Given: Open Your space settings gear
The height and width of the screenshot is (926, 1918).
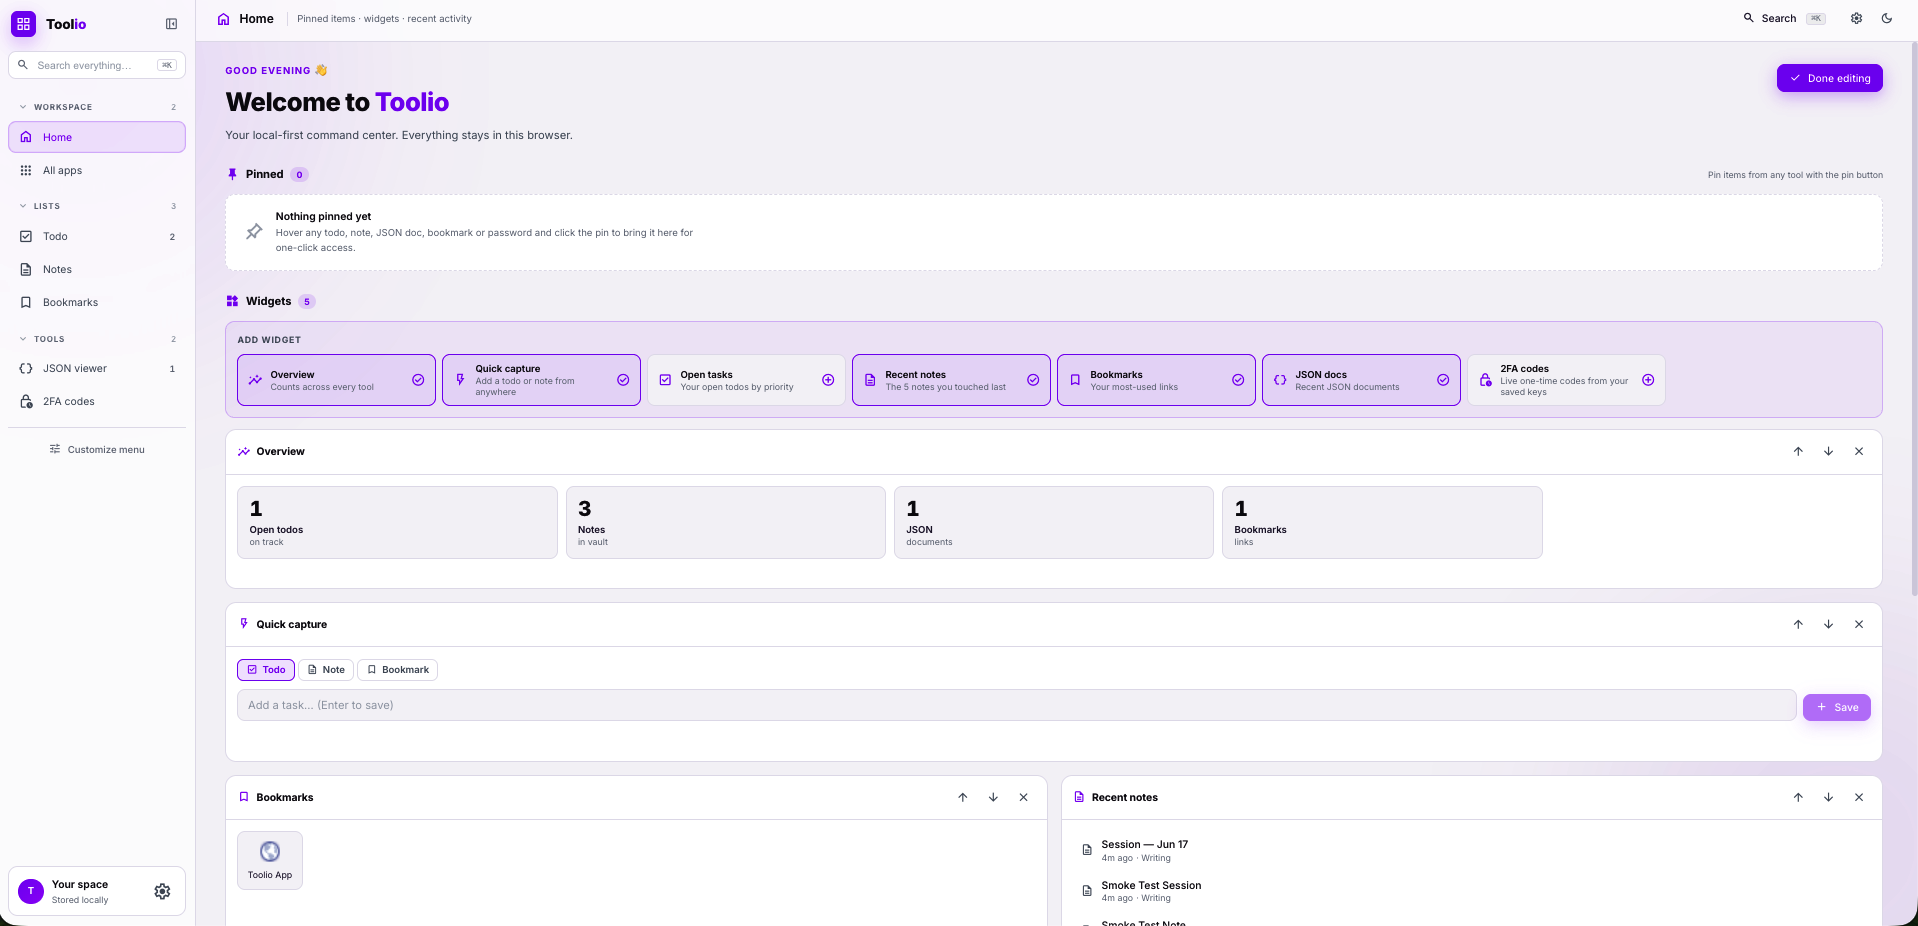Looking at the screenshot, I should (162, 891).
